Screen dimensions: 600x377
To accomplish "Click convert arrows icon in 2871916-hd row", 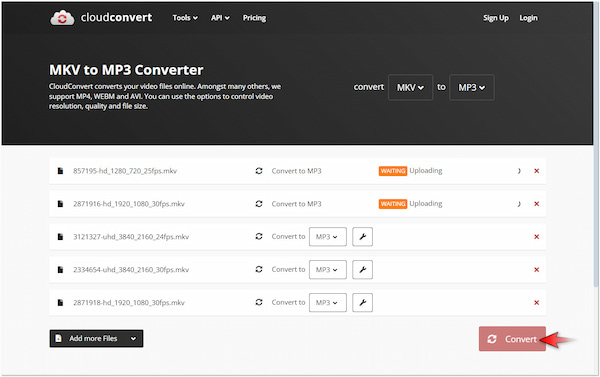I will (259, 204).
